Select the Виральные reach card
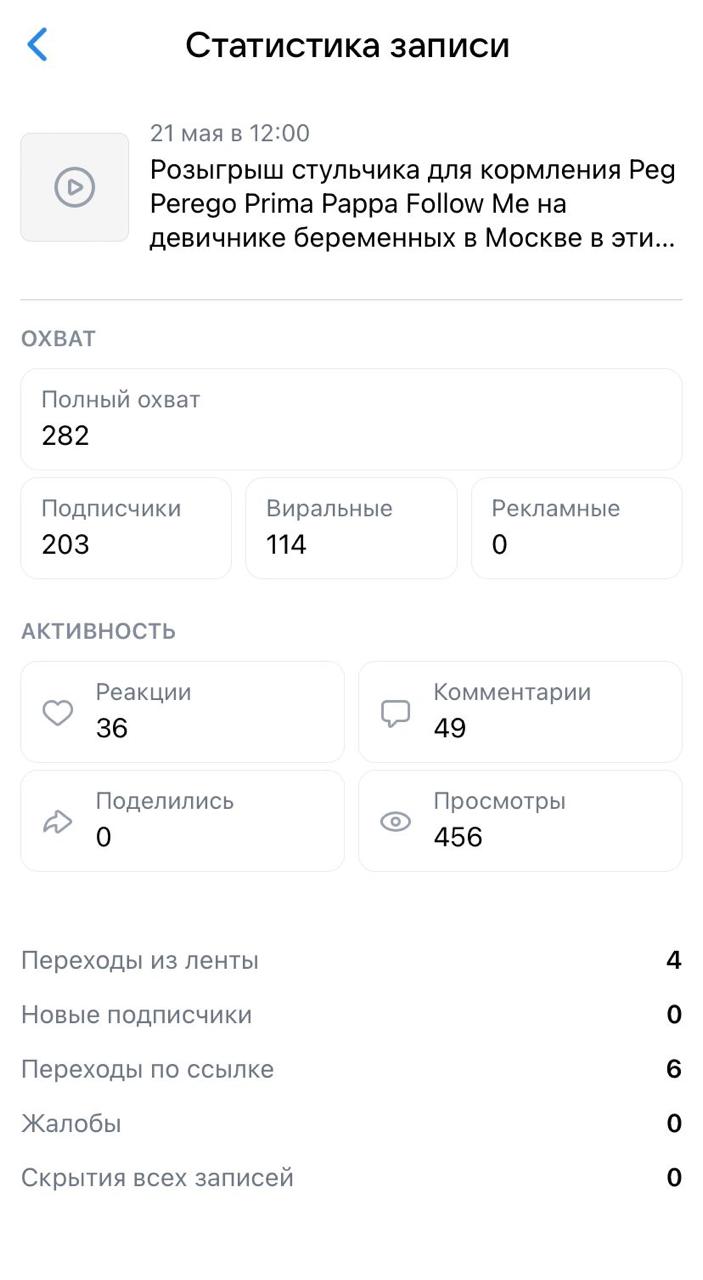 click(351, 528)
